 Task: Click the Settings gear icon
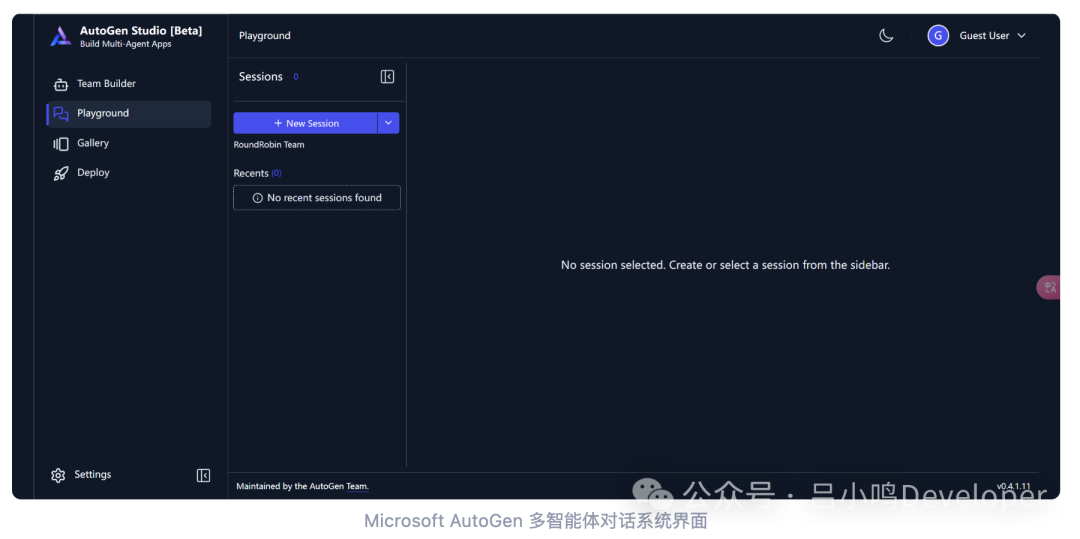tap(58, 475)
